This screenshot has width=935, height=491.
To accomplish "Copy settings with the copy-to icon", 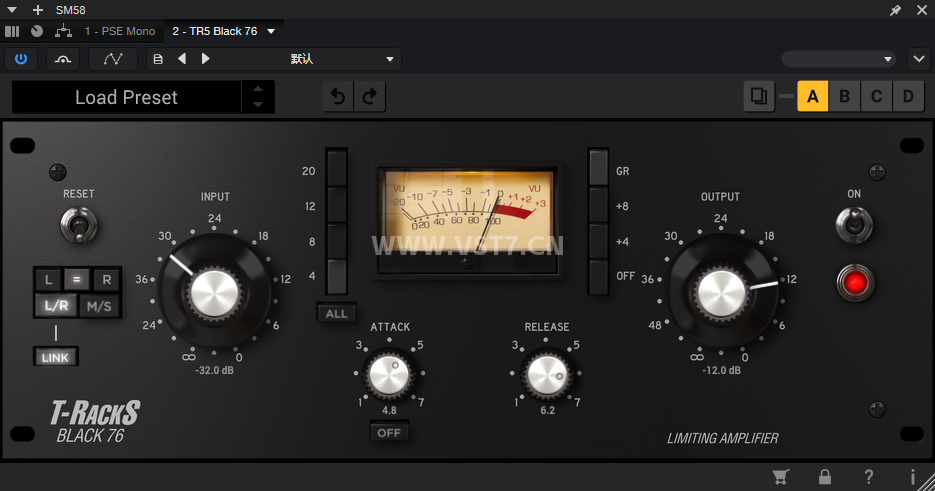I will [x=759, y=96].
